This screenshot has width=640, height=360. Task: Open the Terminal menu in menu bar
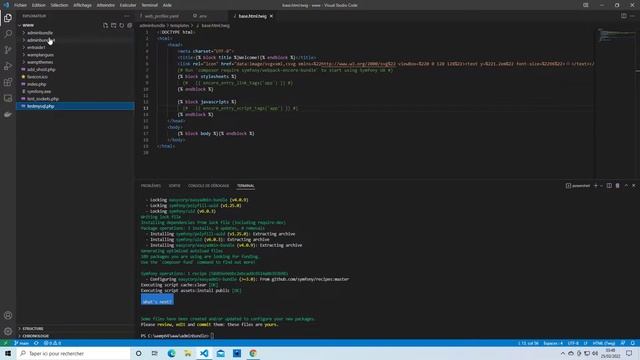click(x=149, y=5)
